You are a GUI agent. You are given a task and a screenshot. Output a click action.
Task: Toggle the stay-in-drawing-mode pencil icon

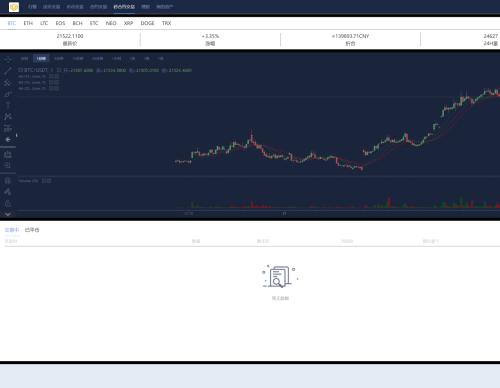(x=8, y=192)
